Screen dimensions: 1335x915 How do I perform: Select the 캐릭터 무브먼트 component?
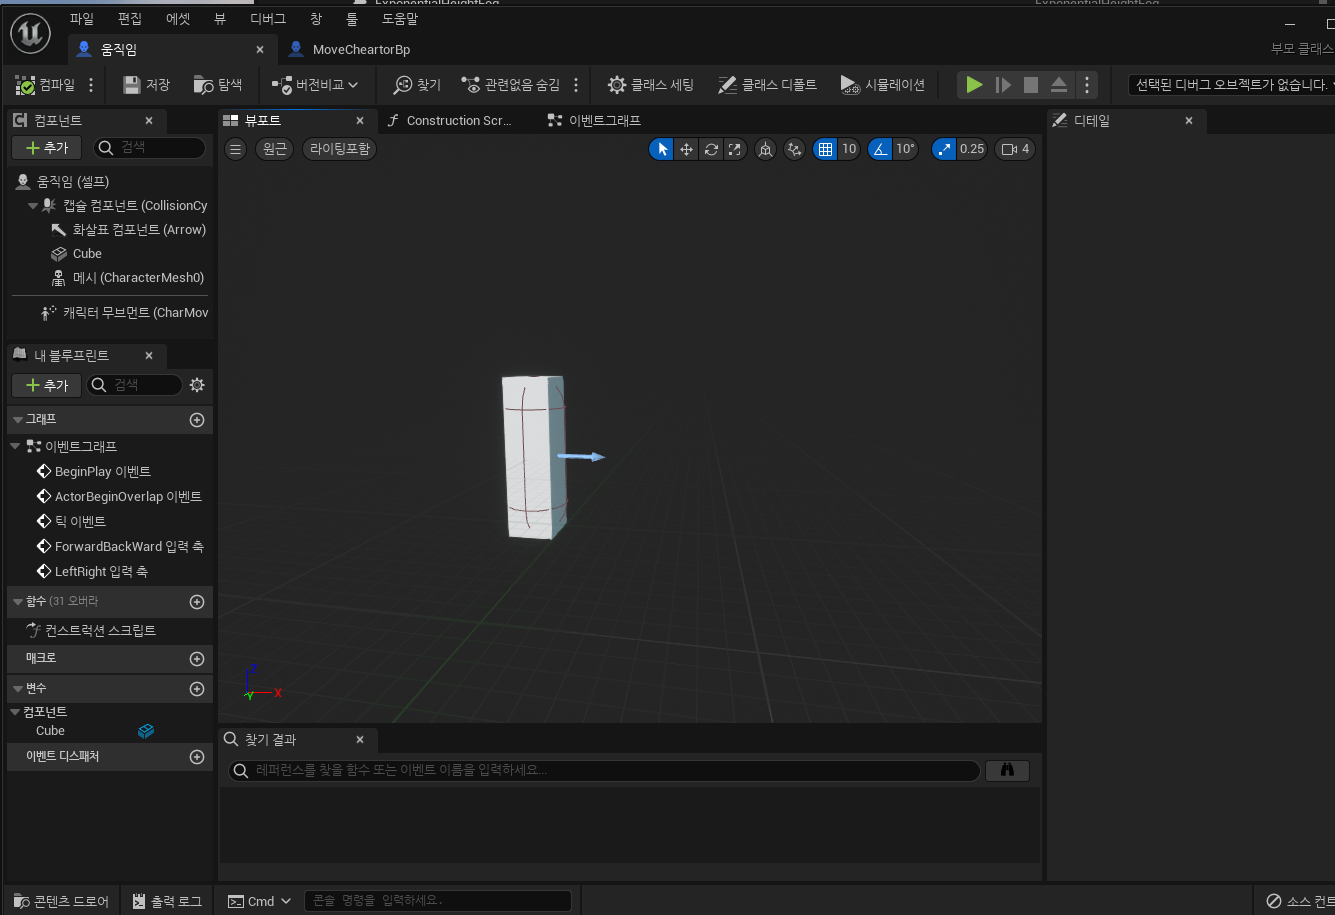point(124,312)
